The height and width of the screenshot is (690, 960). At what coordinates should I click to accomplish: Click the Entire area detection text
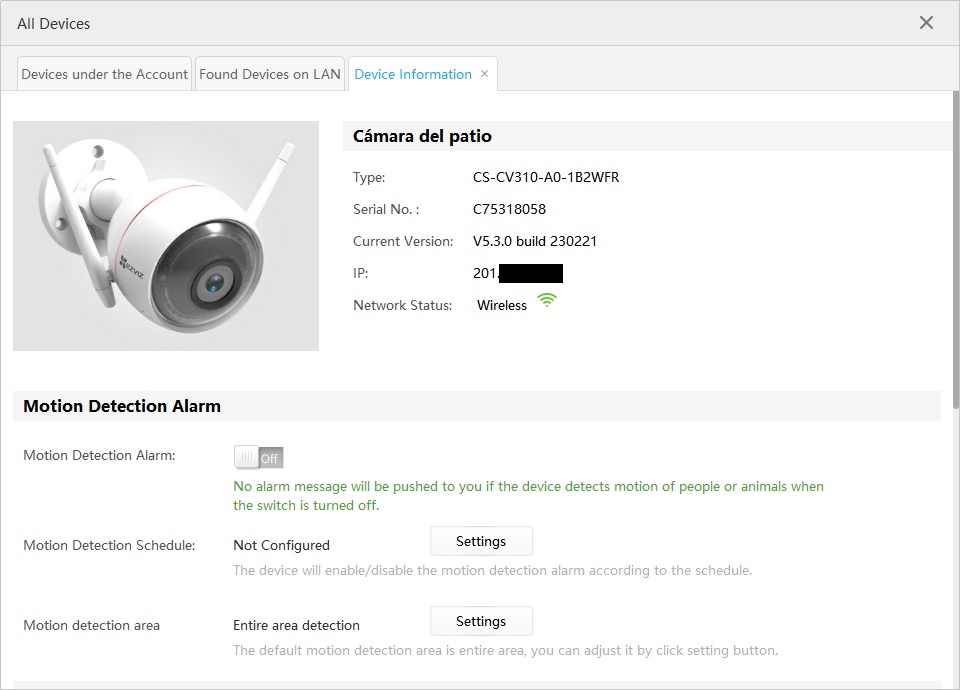coord(296,625)
